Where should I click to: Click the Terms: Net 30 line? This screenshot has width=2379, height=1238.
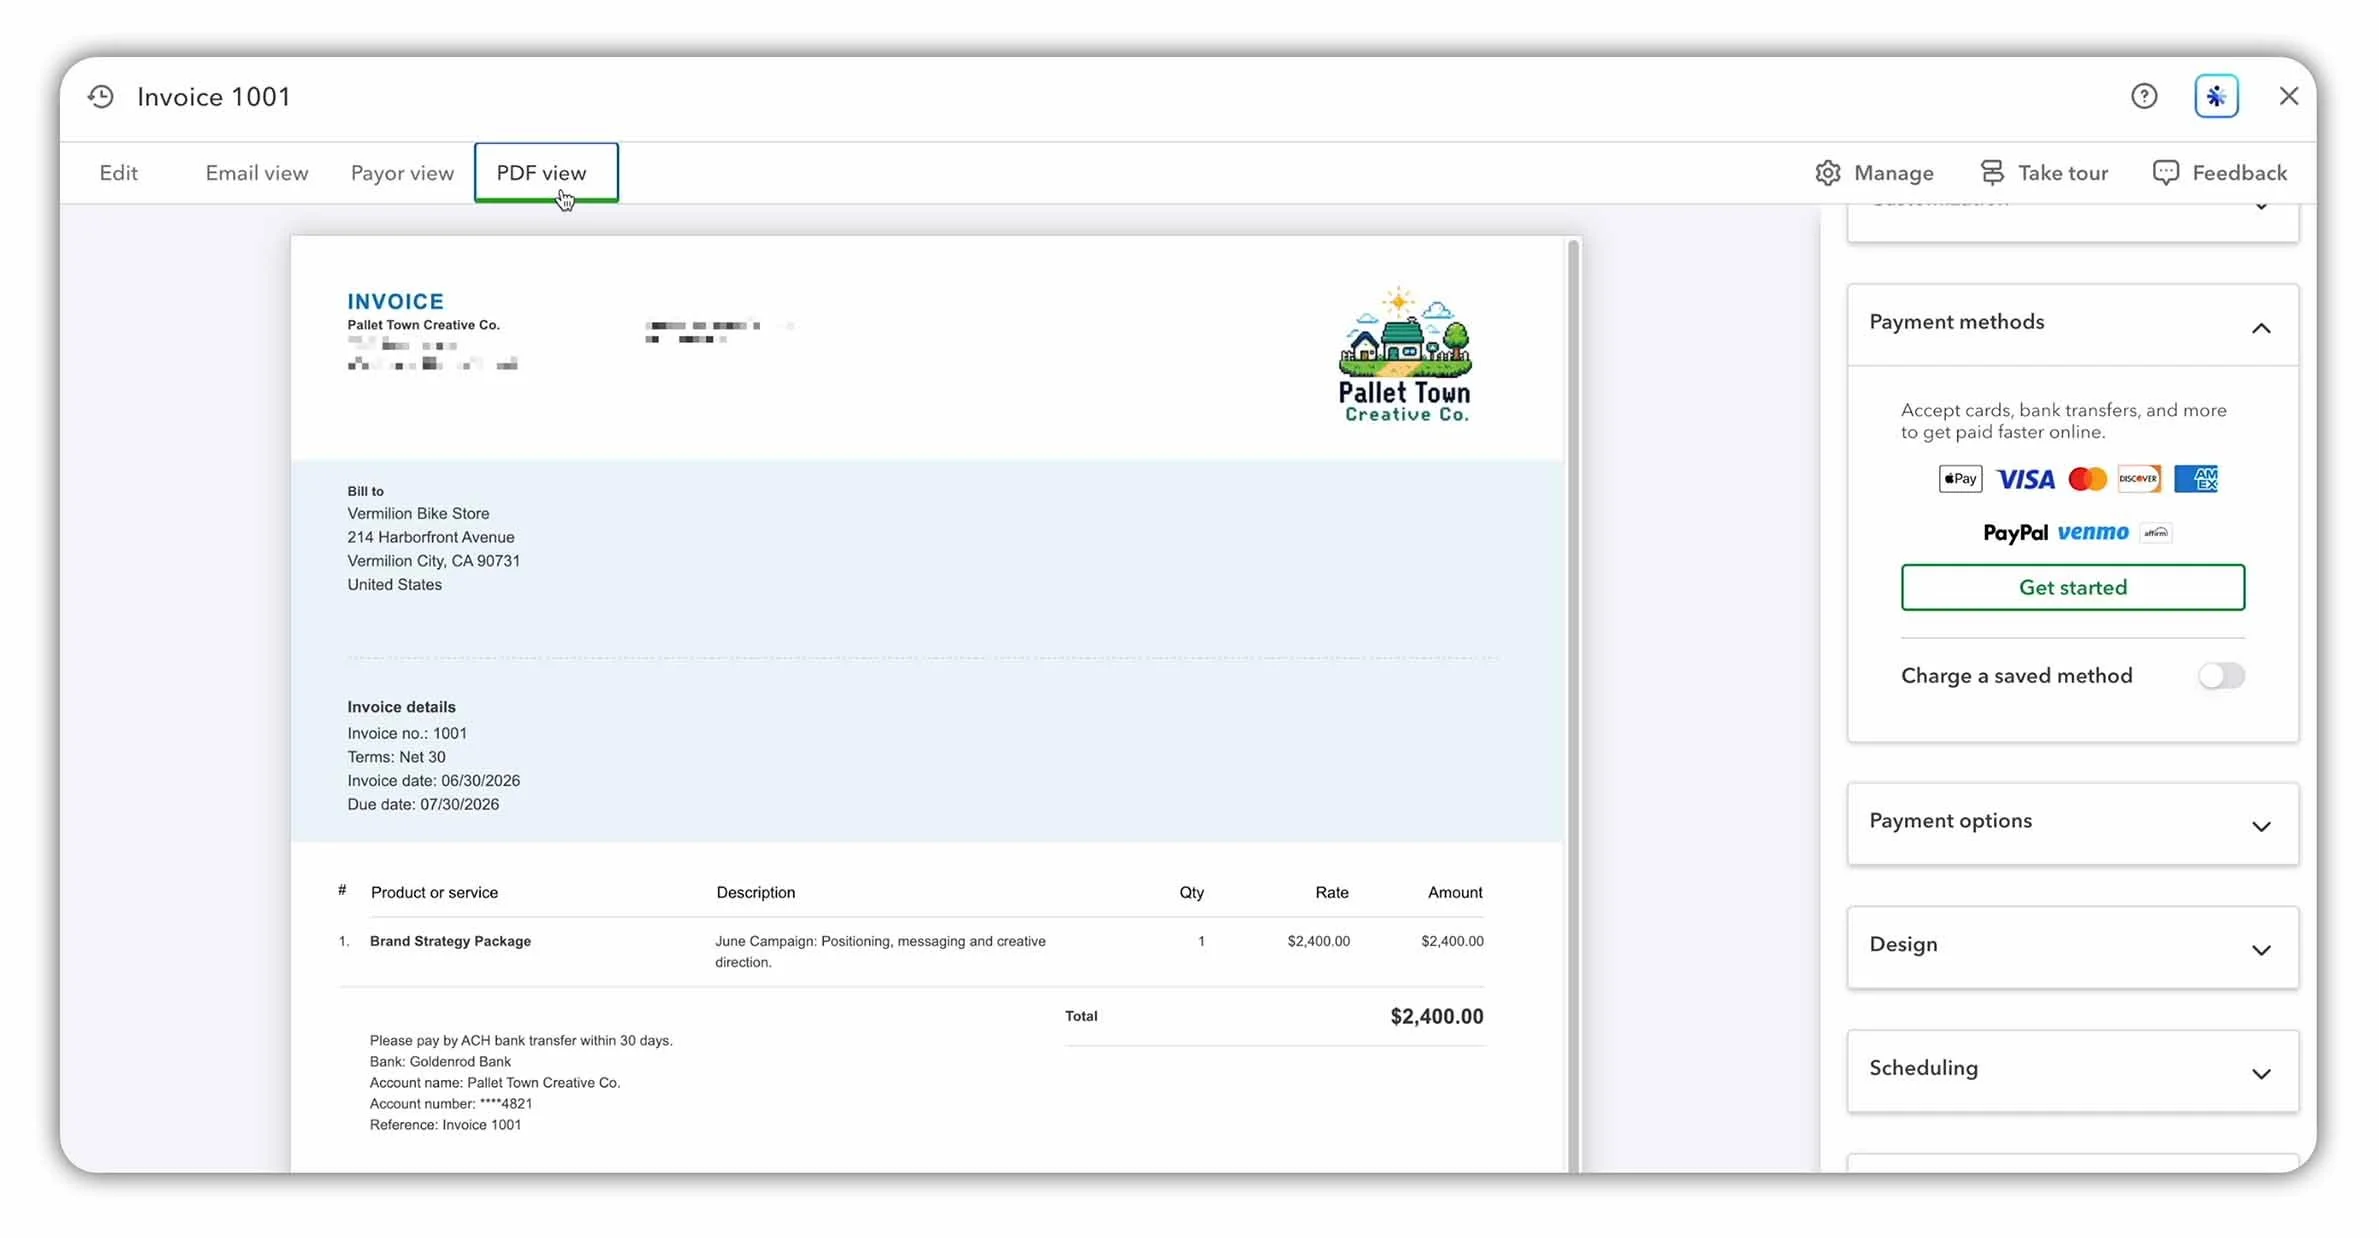(x=396, y=757)
